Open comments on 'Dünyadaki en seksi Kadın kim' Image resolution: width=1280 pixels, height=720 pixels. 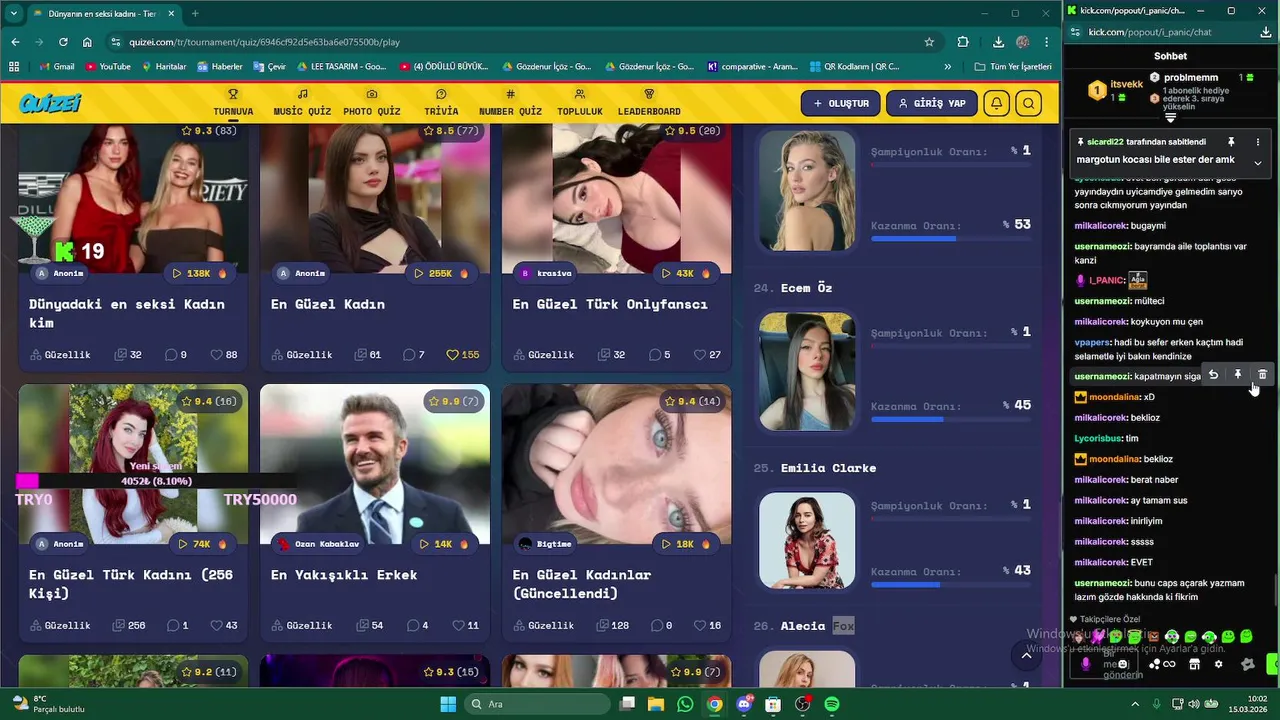point(170,355)
